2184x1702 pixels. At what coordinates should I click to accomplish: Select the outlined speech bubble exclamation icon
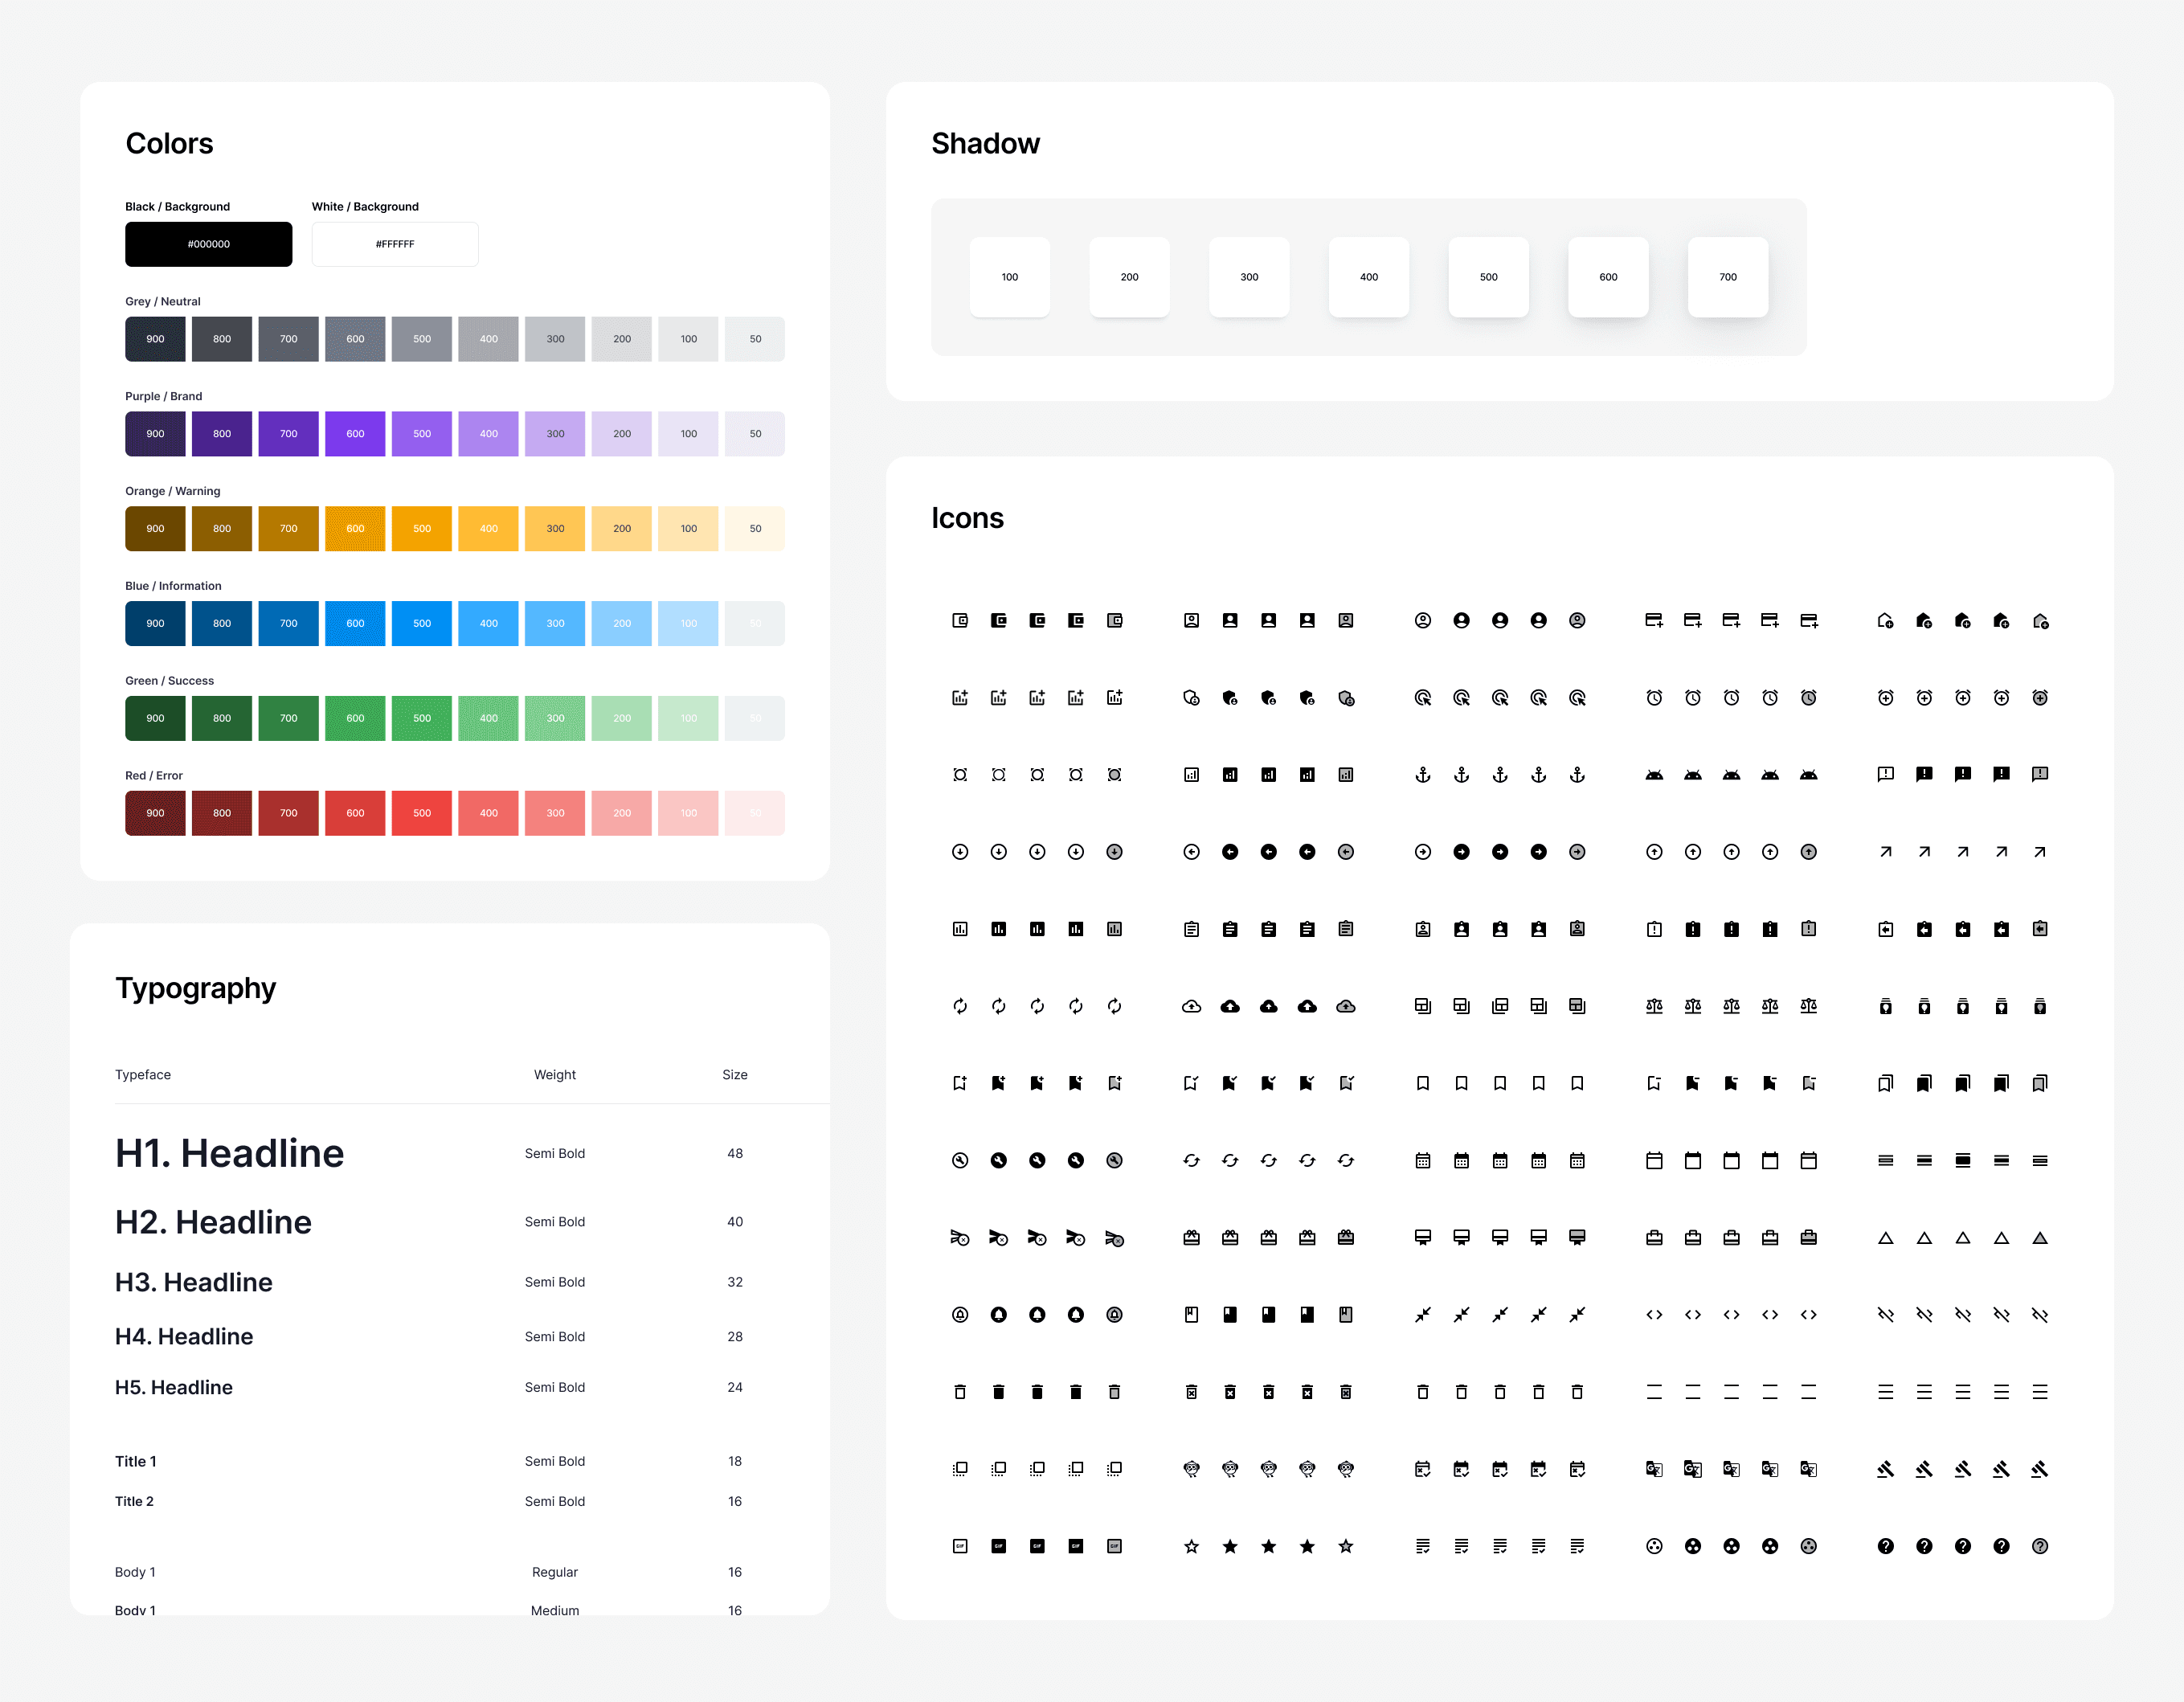(x=1885, y=774)
